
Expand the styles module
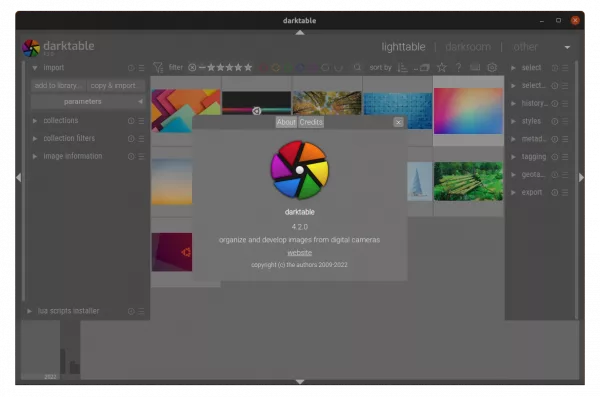(514, 121)
